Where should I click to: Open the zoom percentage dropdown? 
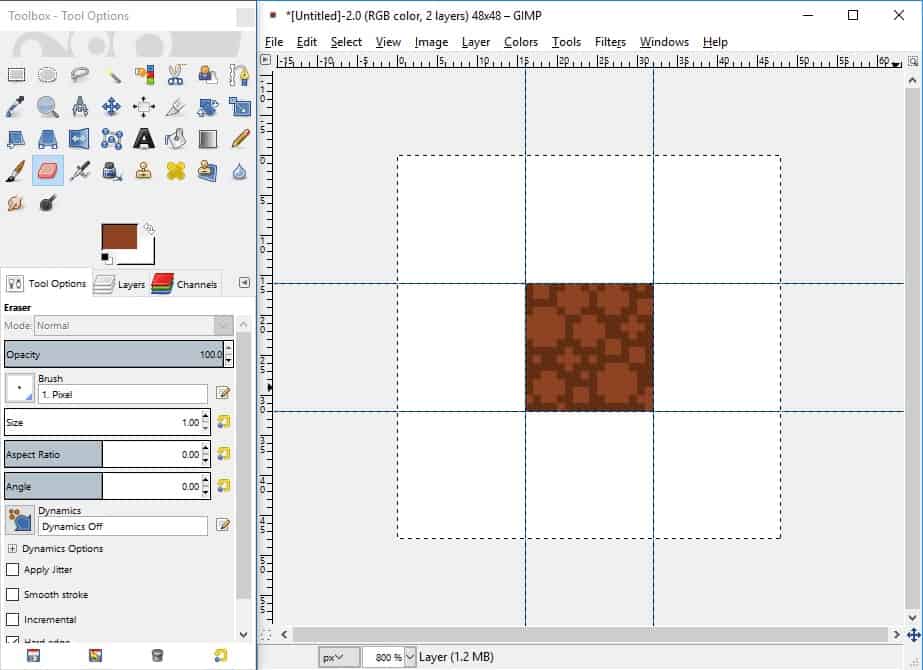pyautogui.click(x=410, y=656)
